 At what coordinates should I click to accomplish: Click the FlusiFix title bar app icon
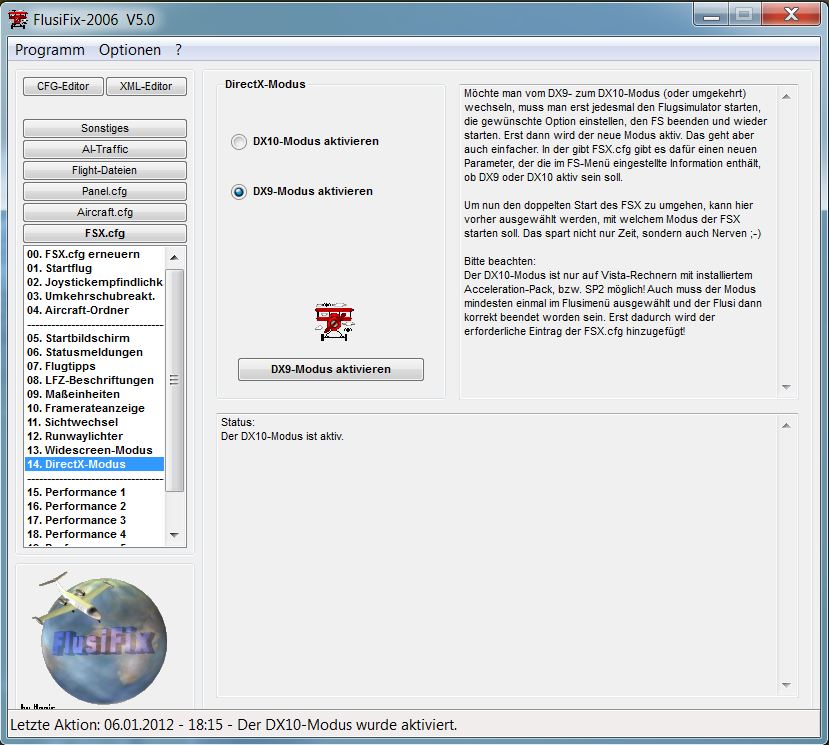pos(17,20)
